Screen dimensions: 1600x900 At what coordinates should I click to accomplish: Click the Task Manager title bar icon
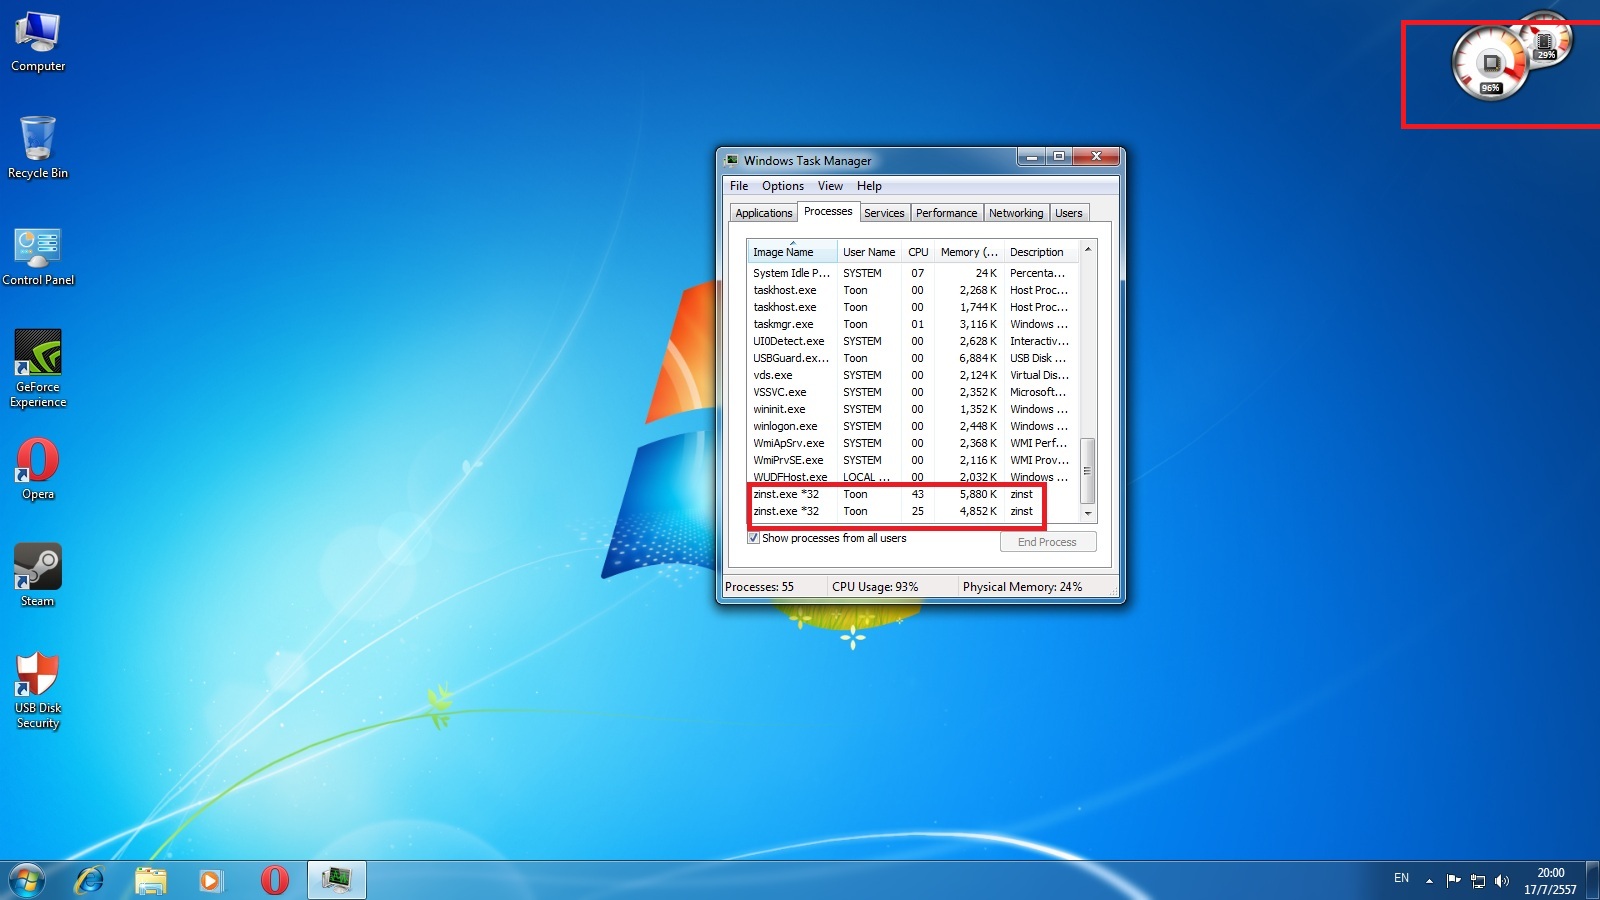[732, 160]
